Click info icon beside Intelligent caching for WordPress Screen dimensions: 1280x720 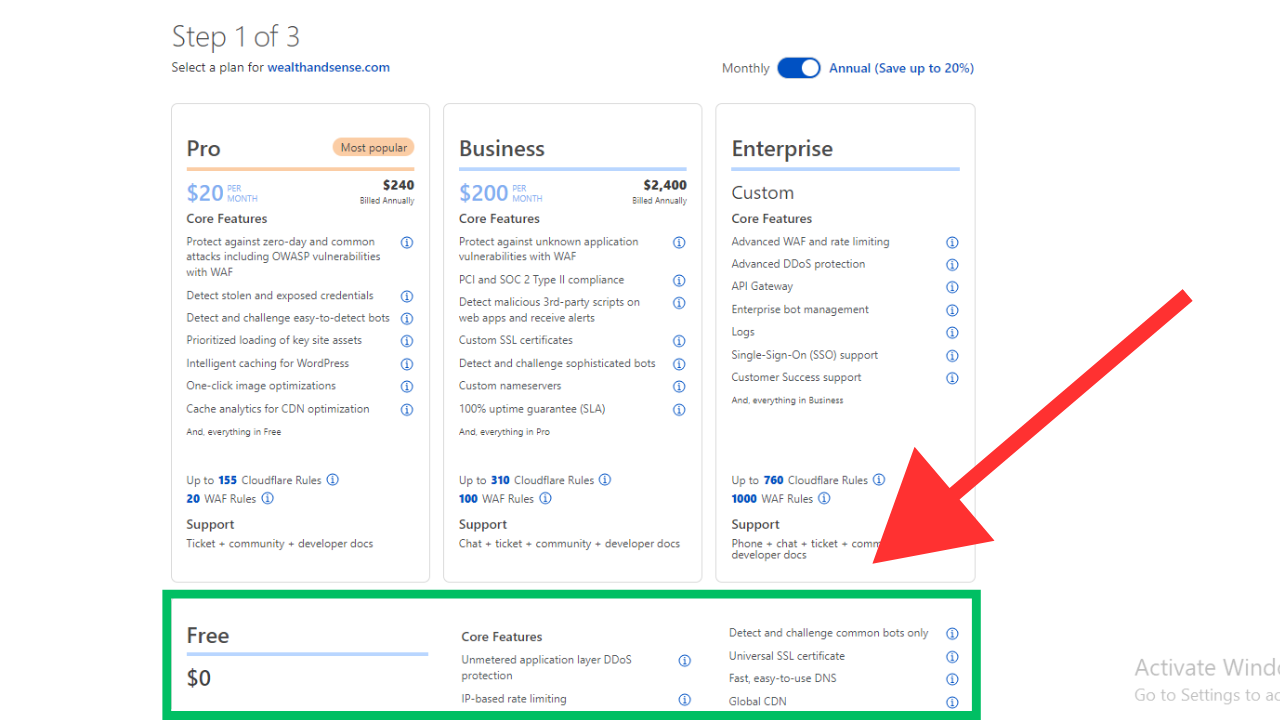click(x=406, y=364)
